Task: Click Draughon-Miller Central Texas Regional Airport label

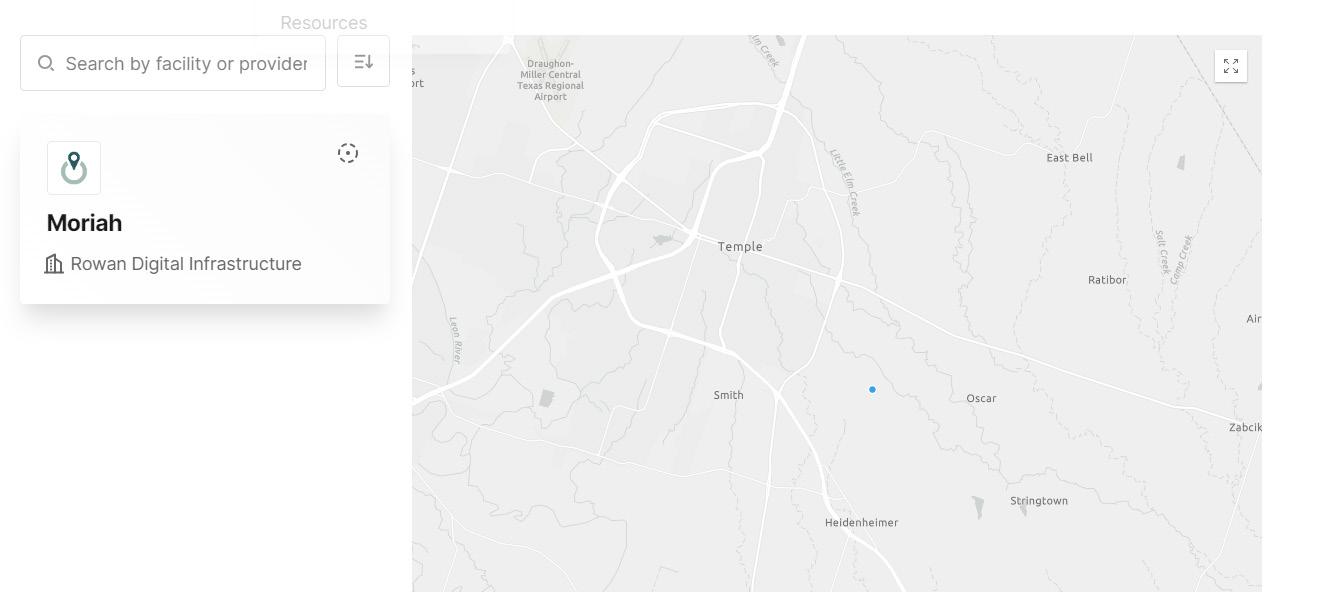Action: pos(550,80)
